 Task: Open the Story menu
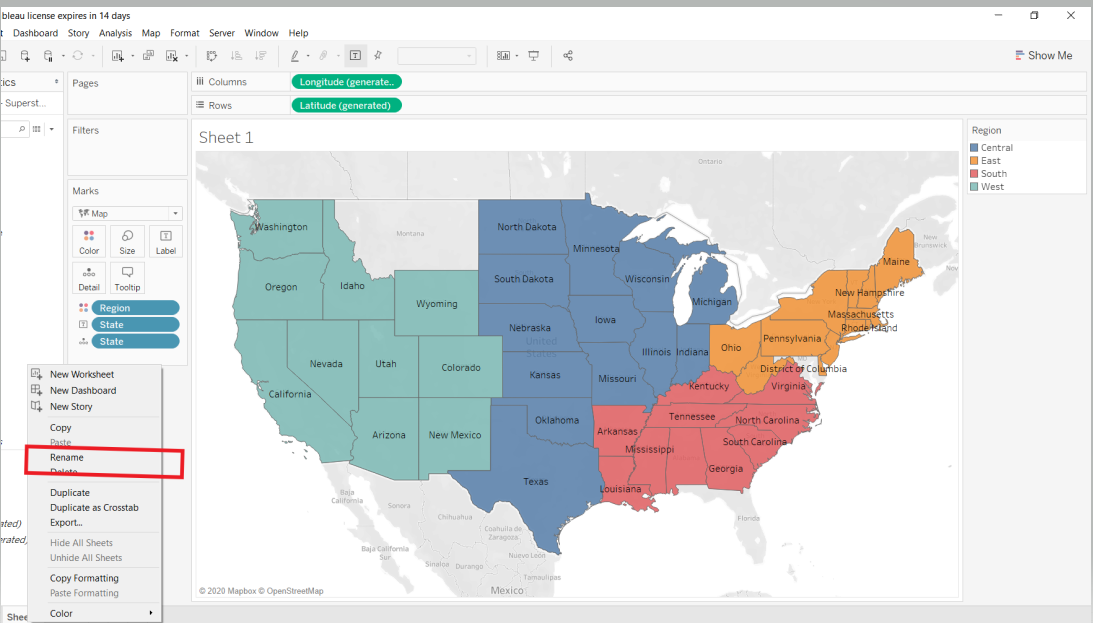[79, 33]
